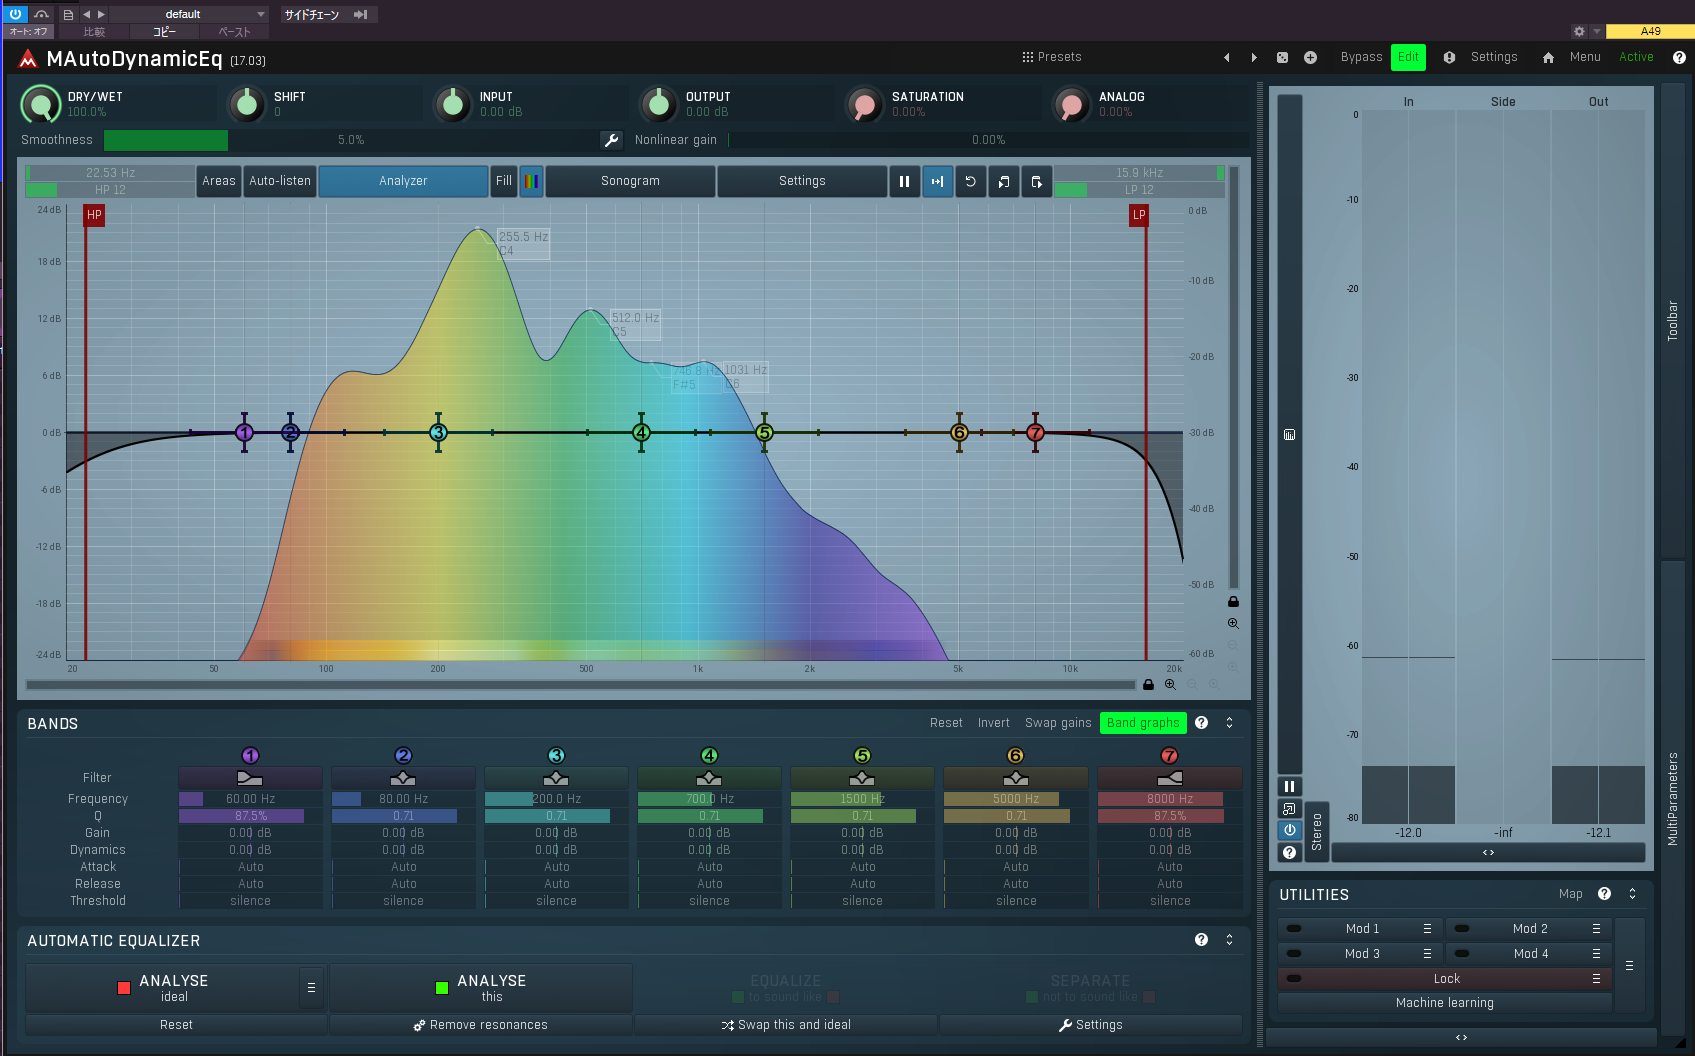Switch to the Analyzer tab

(x=403, y=181)
